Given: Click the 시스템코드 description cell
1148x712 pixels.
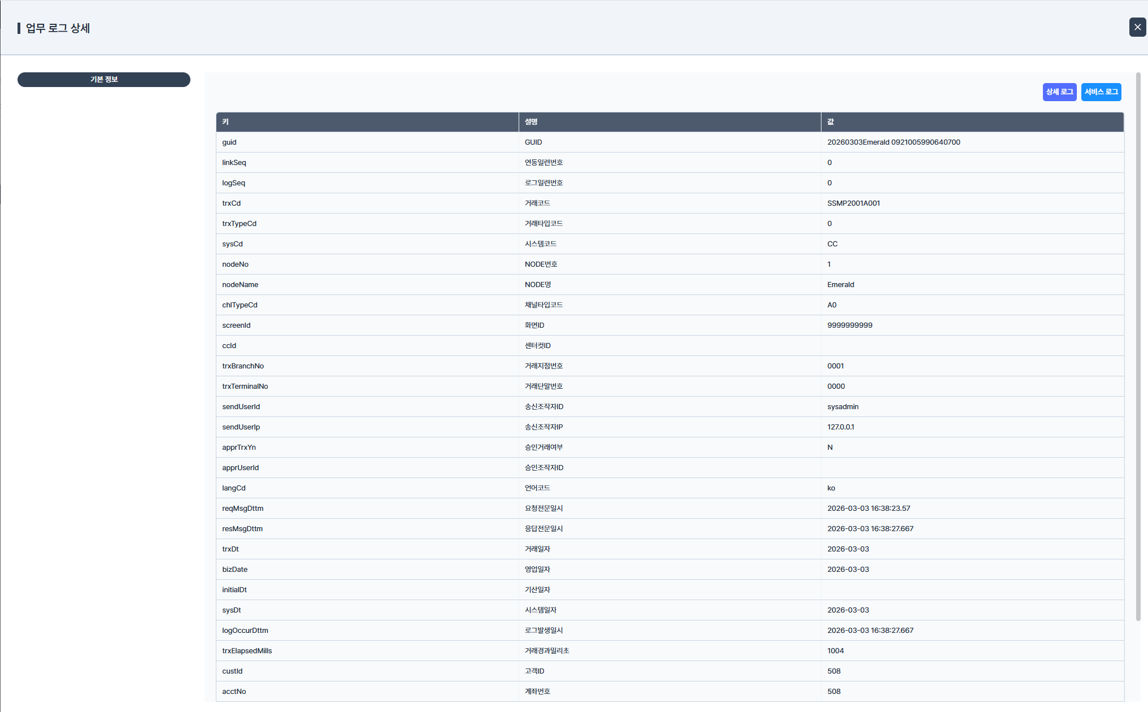Looking at the screenshot, I should 670,244.
